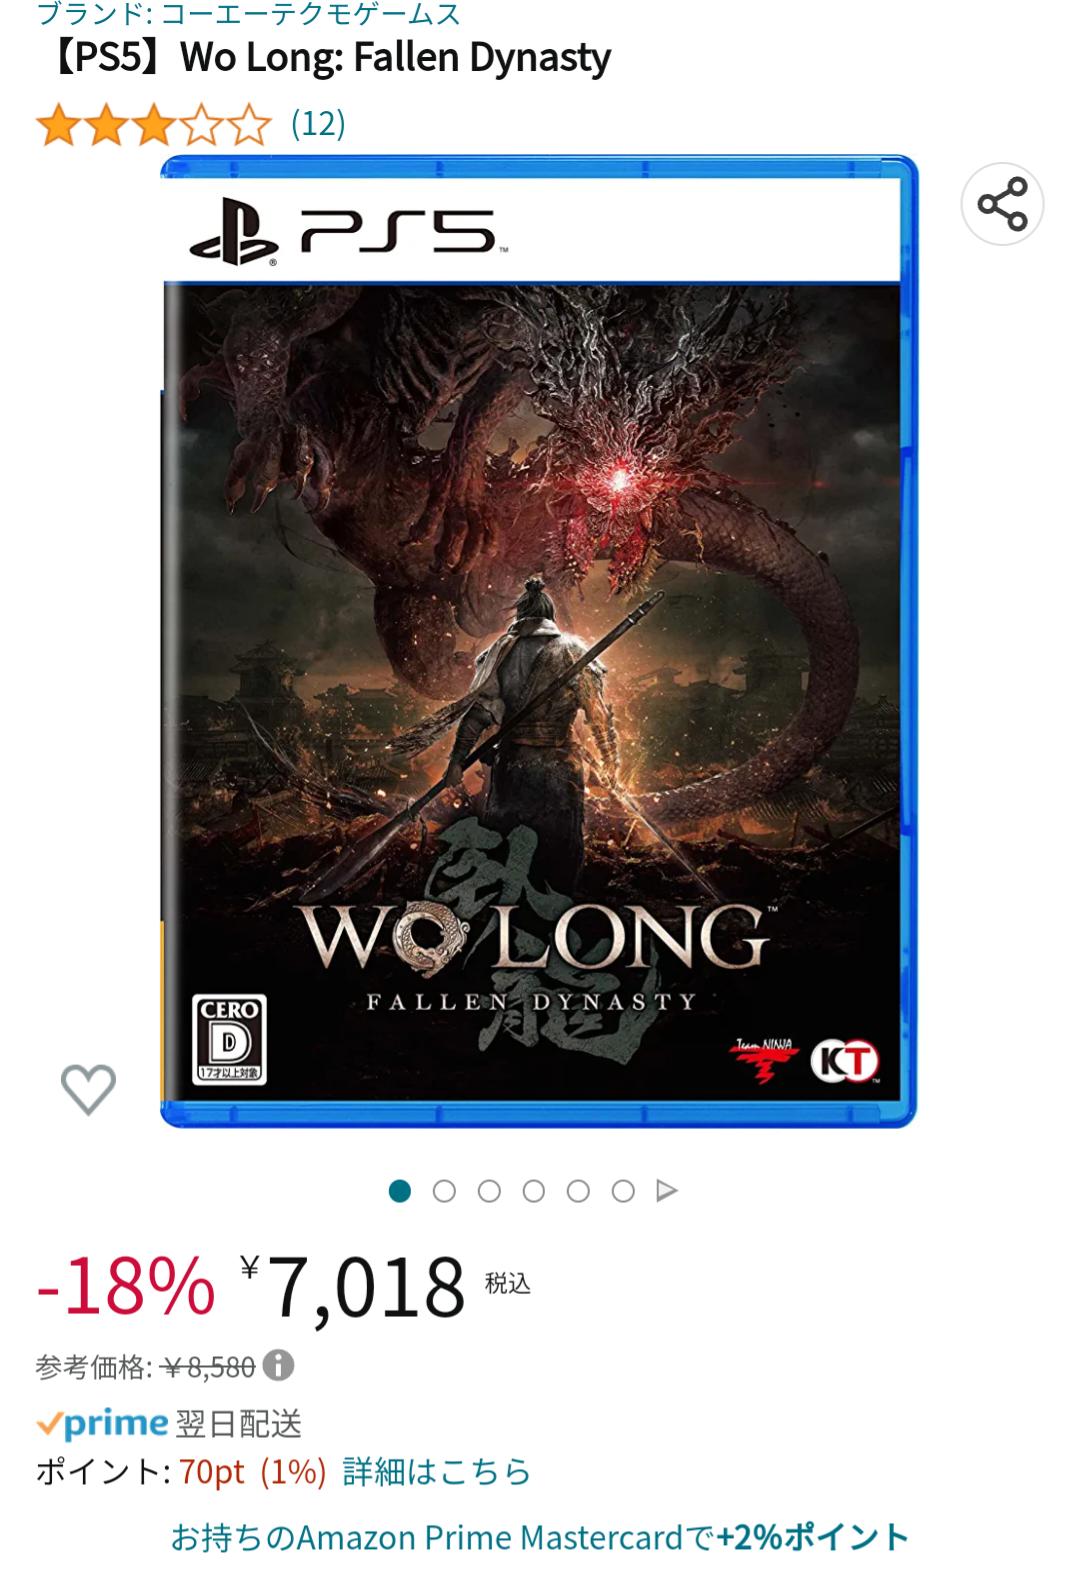Play product video arrow in carousel

click(667, 1190)
